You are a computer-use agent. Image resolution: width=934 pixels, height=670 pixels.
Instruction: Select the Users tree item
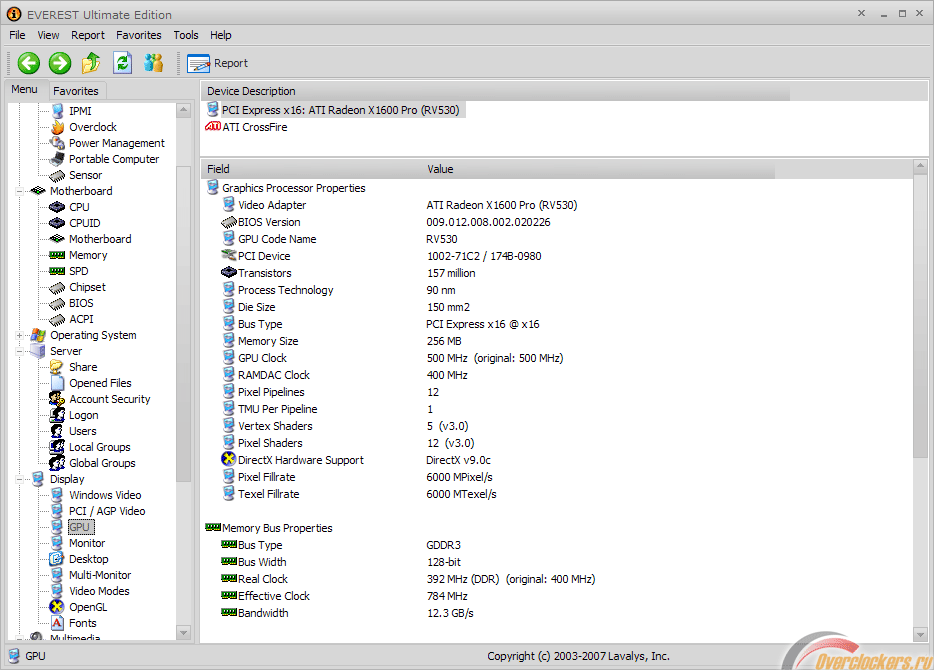[82, 432]
